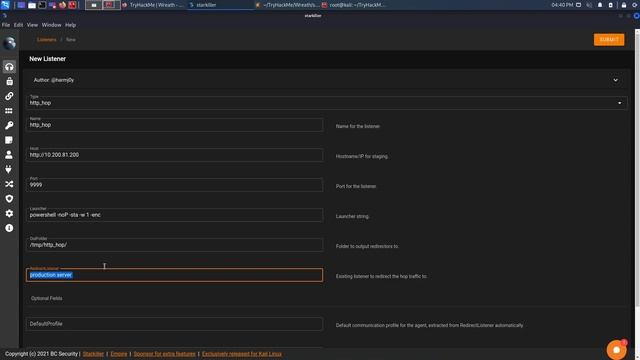Screen dimensions: 640x360
Task: Click the DefaultProfile input field
Action: pos(175,324)
